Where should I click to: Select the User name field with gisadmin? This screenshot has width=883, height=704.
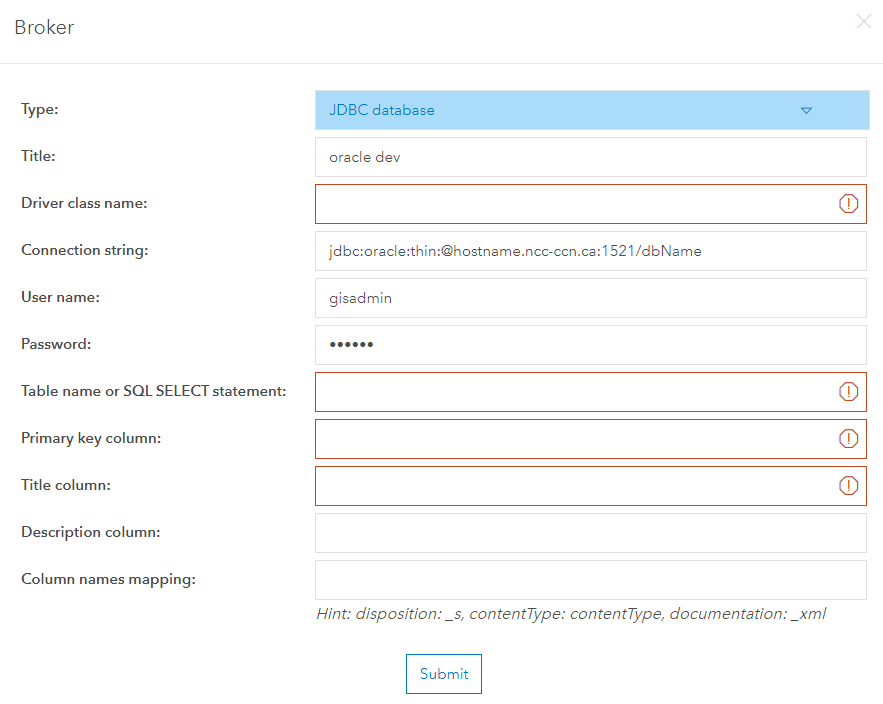point(590,298)
